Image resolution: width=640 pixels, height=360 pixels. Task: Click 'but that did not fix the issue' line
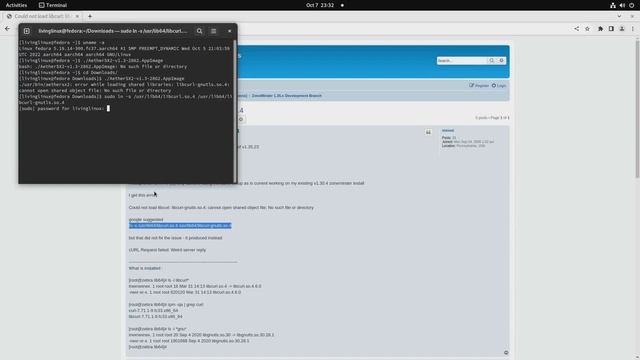coord(176,238)
